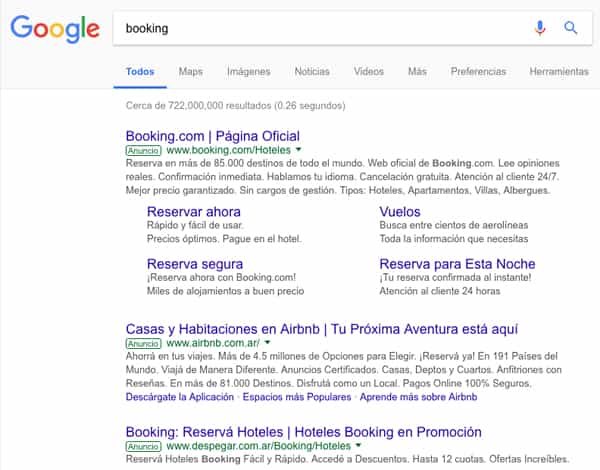Open 'Reserva para Esta Noche' sitelink
600x470 pixels.
(457, 264)
